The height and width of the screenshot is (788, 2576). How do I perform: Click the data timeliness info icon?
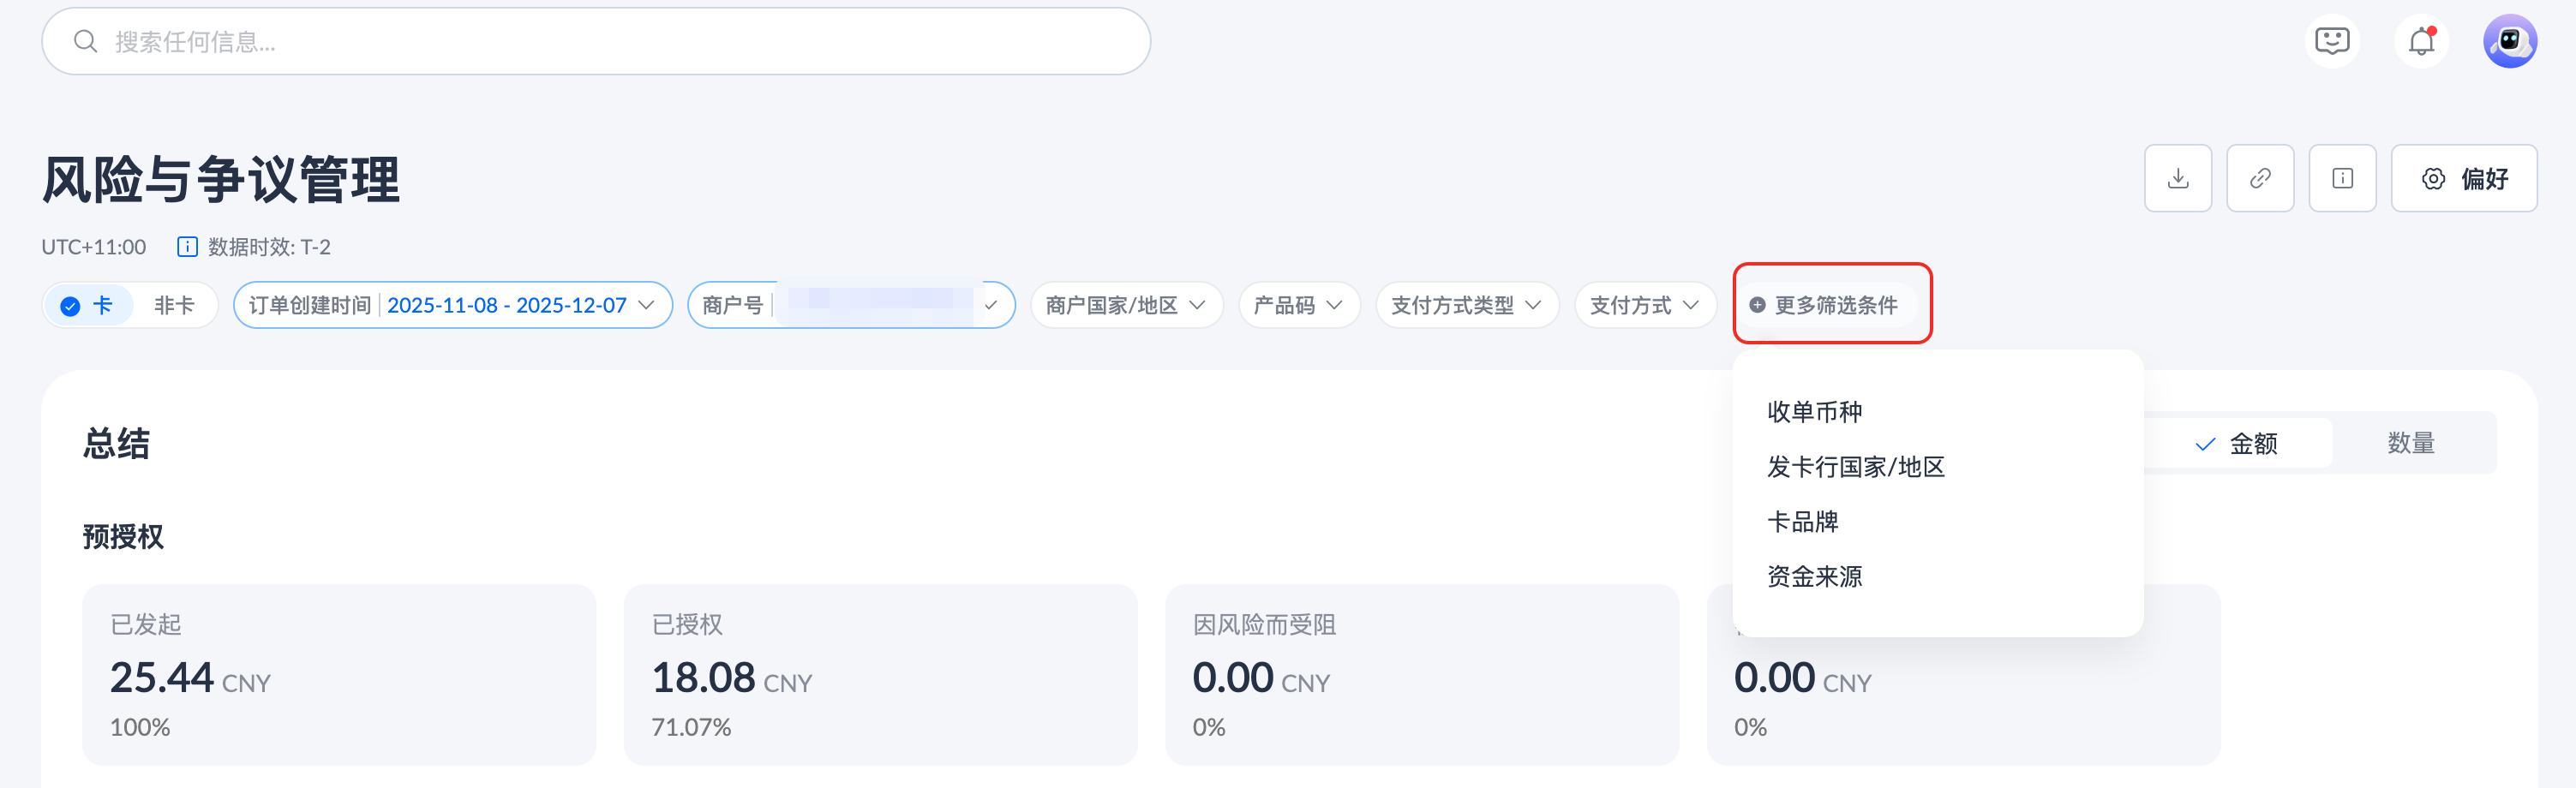click(x=187, y=247)
